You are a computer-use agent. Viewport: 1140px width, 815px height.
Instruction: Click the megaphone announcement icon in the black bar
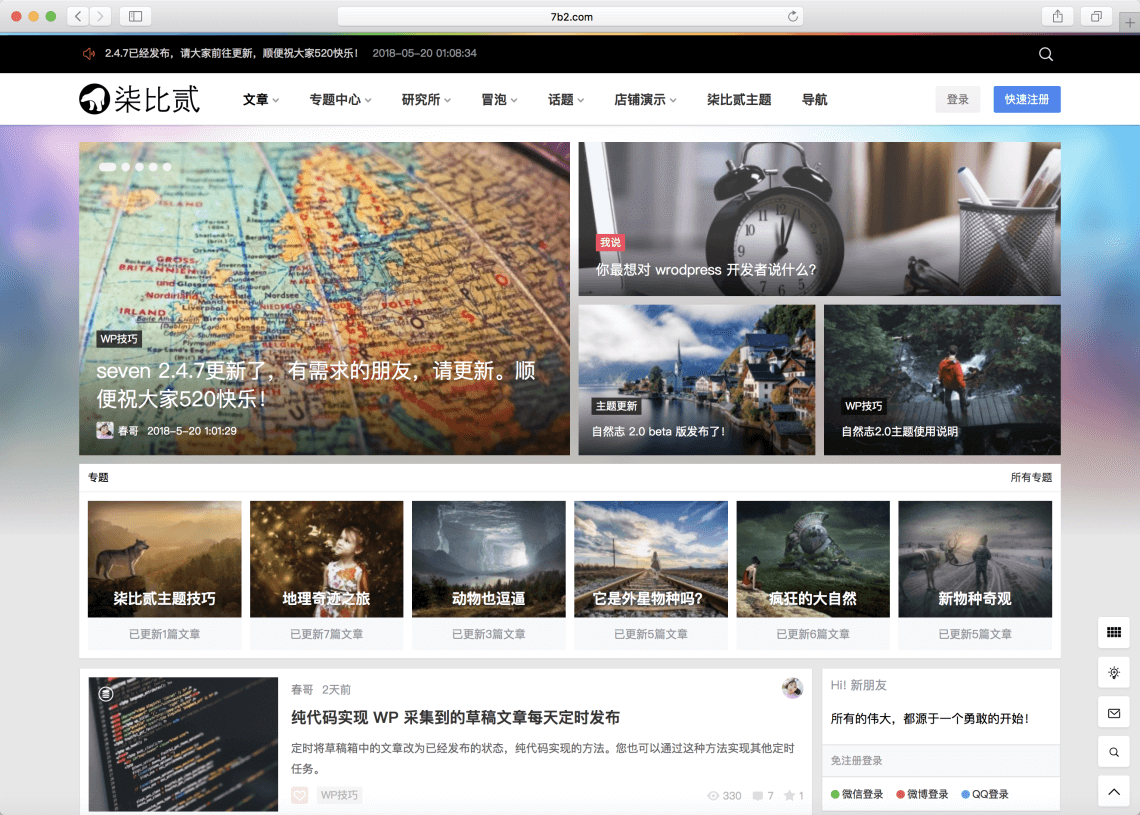coord(90,53)
